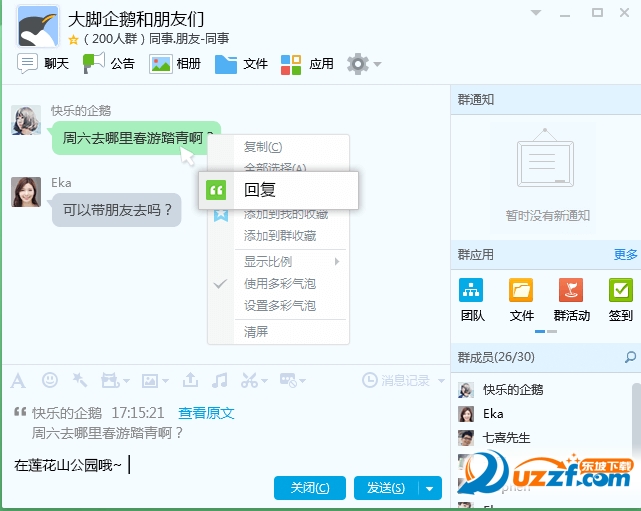Expand the send button dropdown arrow

click(430, 488)
